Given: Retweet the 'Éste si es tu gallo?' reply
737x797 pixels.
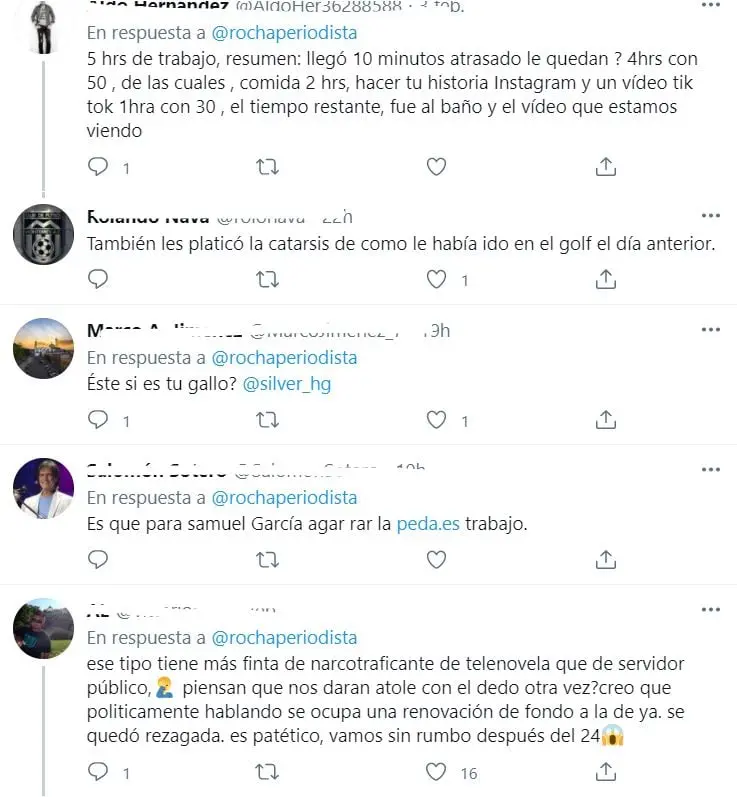Looking at the screenshot, I should pos(267,420).
